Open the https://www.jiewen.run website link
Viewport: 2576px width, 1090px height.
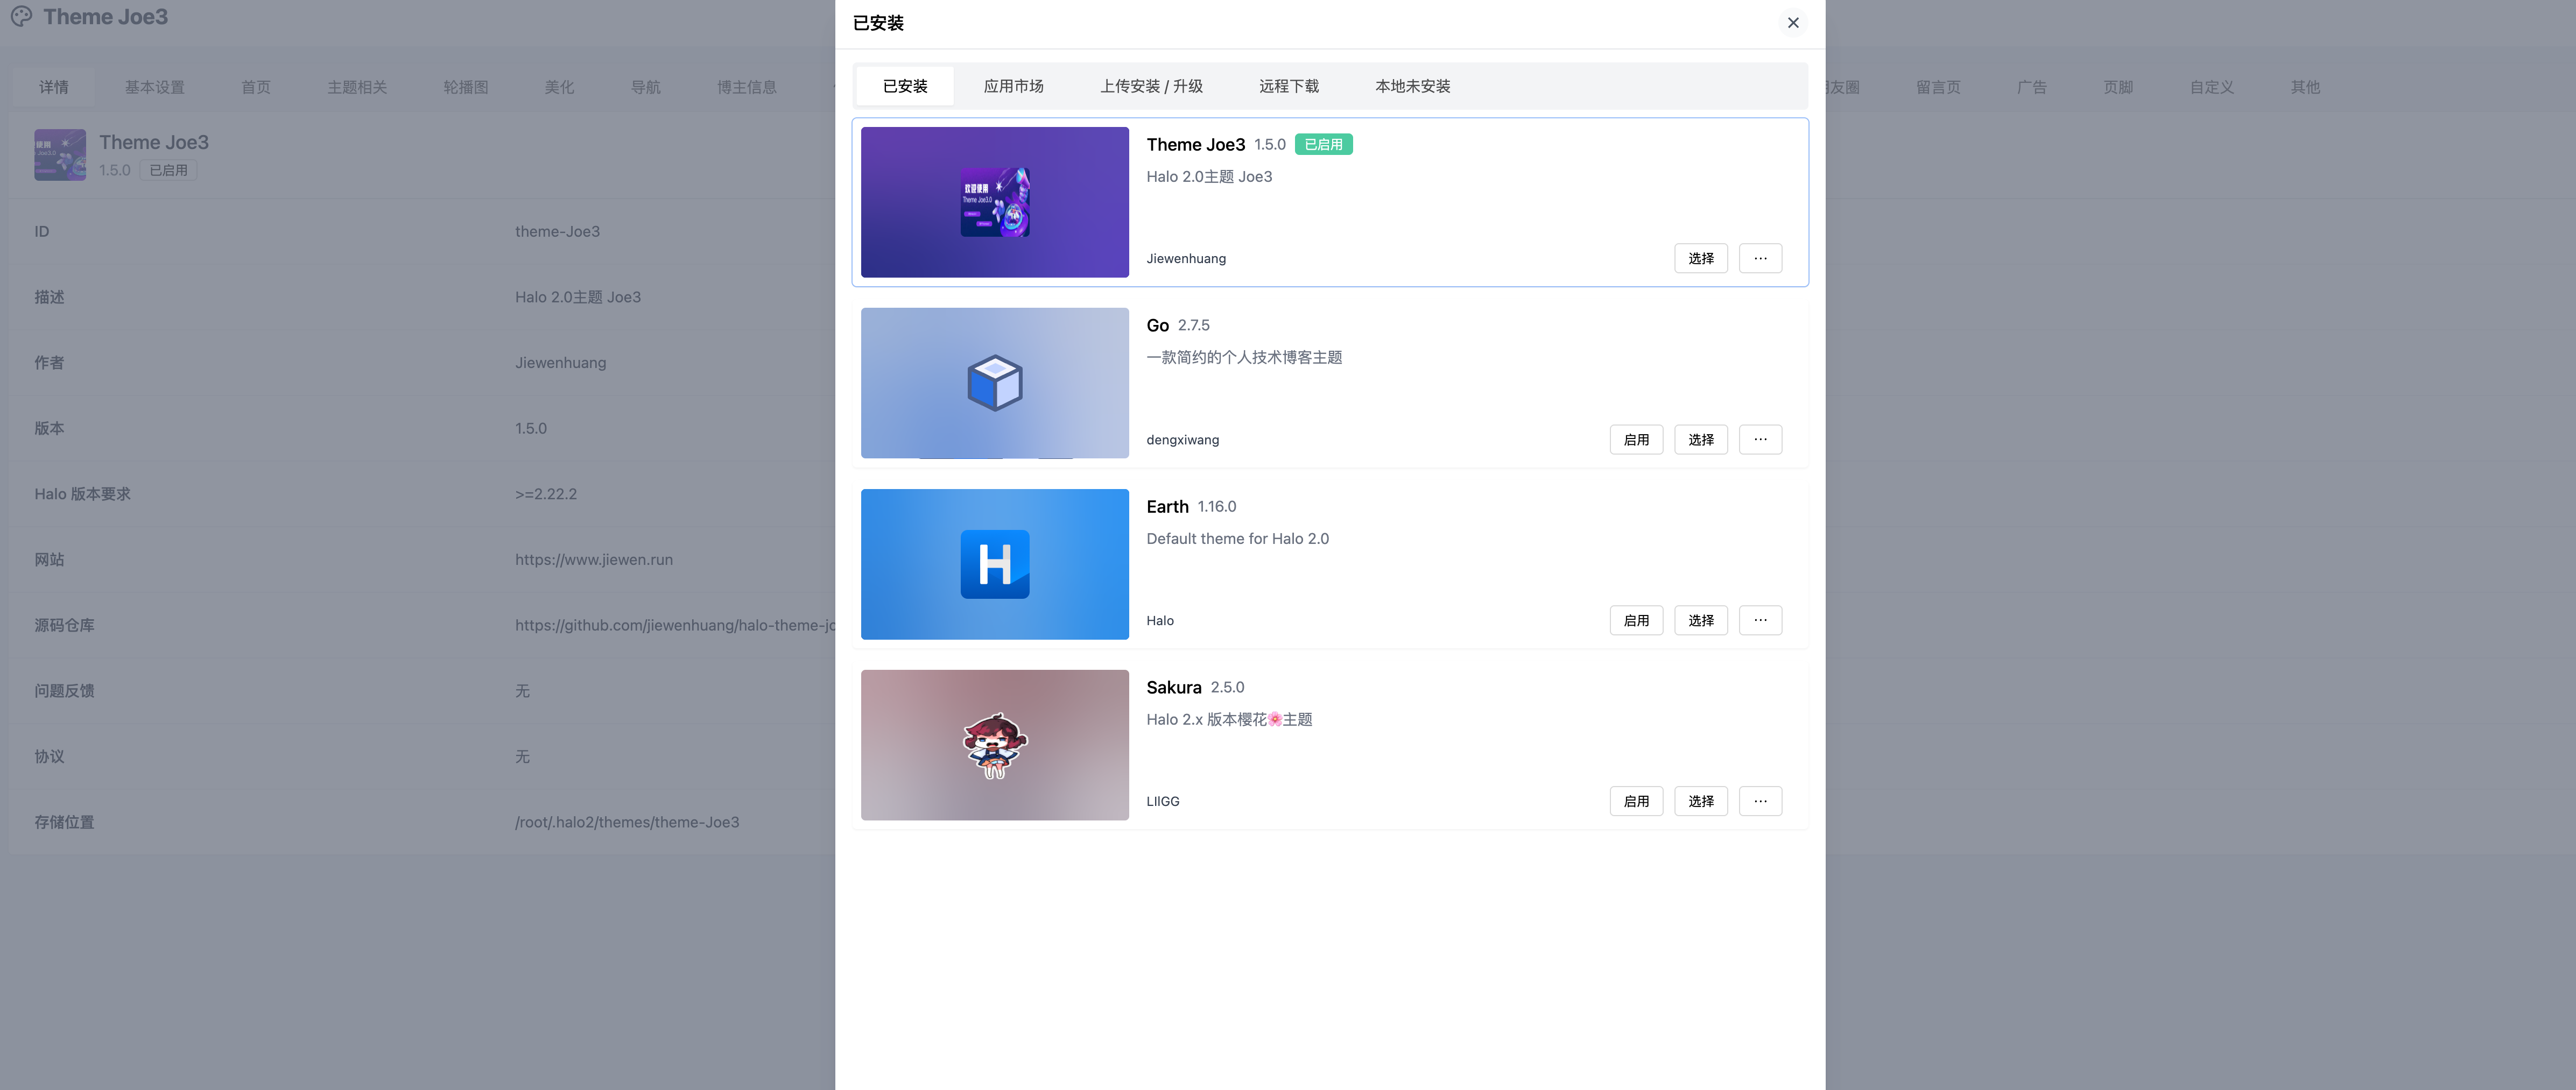coord(594,560)
